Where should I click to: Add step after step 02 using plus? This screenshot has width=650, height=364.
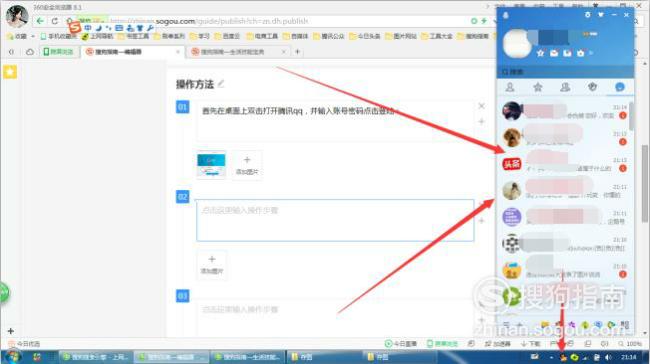(481, 221)
